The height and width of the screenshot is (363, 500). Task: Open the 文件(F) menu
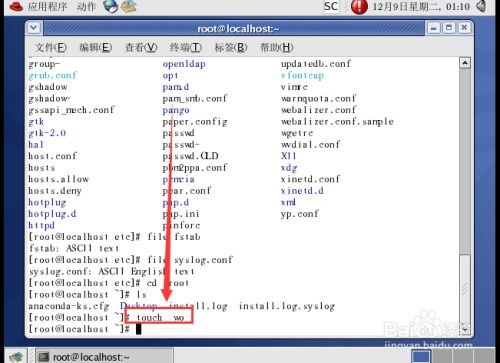pos(51,47)
